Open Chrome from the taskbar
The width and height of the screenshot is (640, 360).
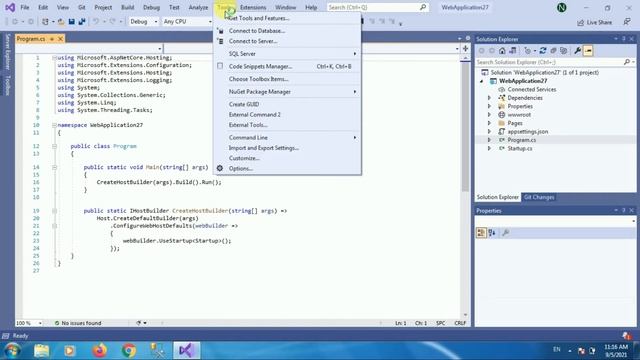point(129,351)
